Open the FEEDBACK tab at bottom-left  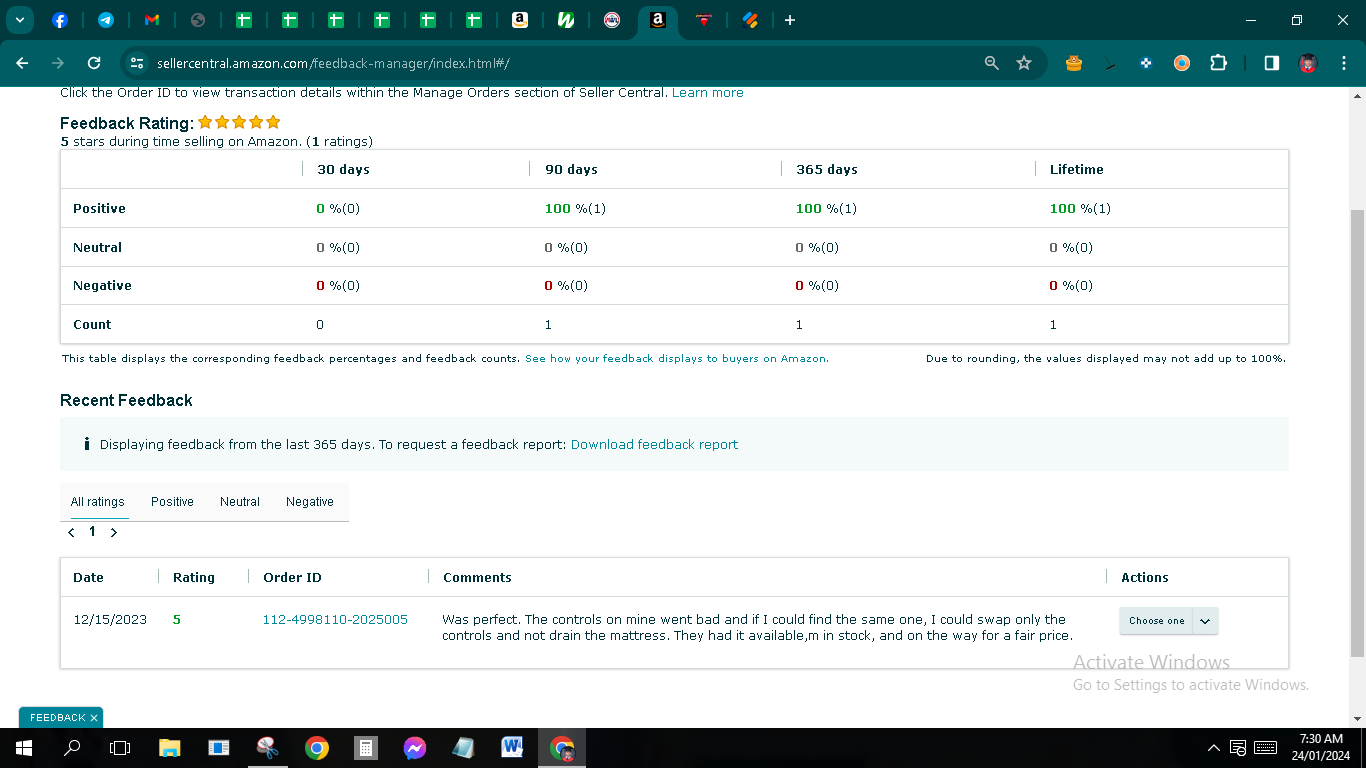pyautogui.click(x=57, y=718)
